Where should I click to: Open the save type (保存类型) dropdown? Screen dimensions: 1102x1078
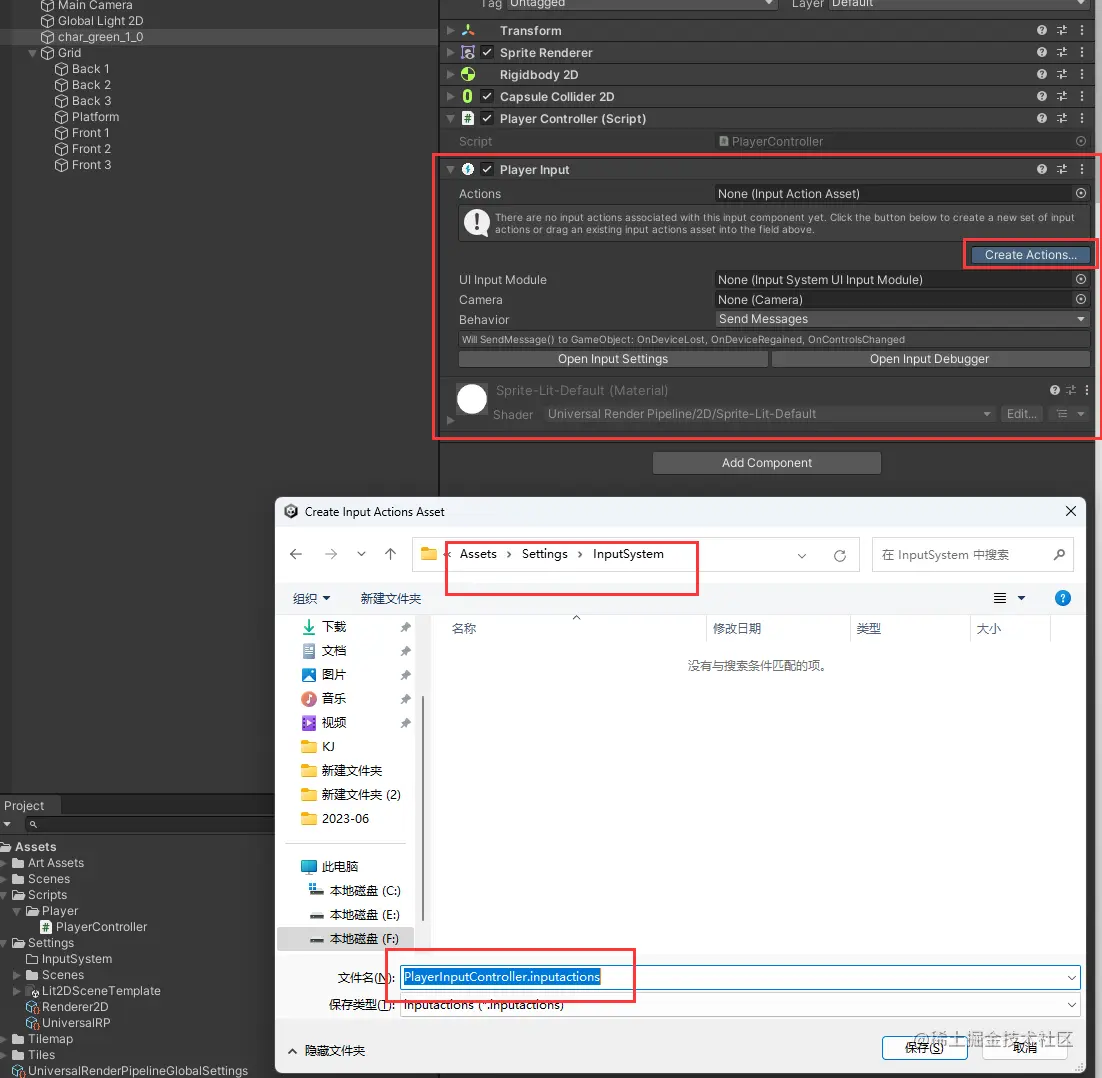1071,1005
